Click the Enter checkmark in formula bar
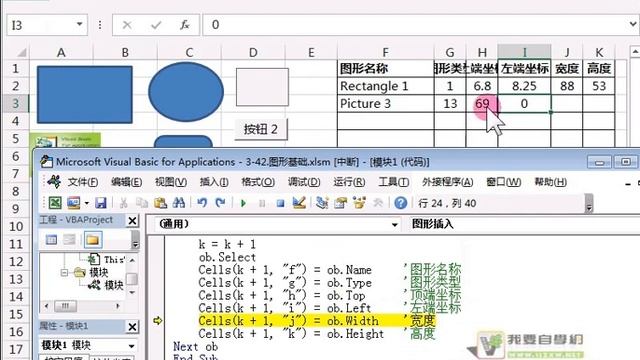 [x=156, y=25]
